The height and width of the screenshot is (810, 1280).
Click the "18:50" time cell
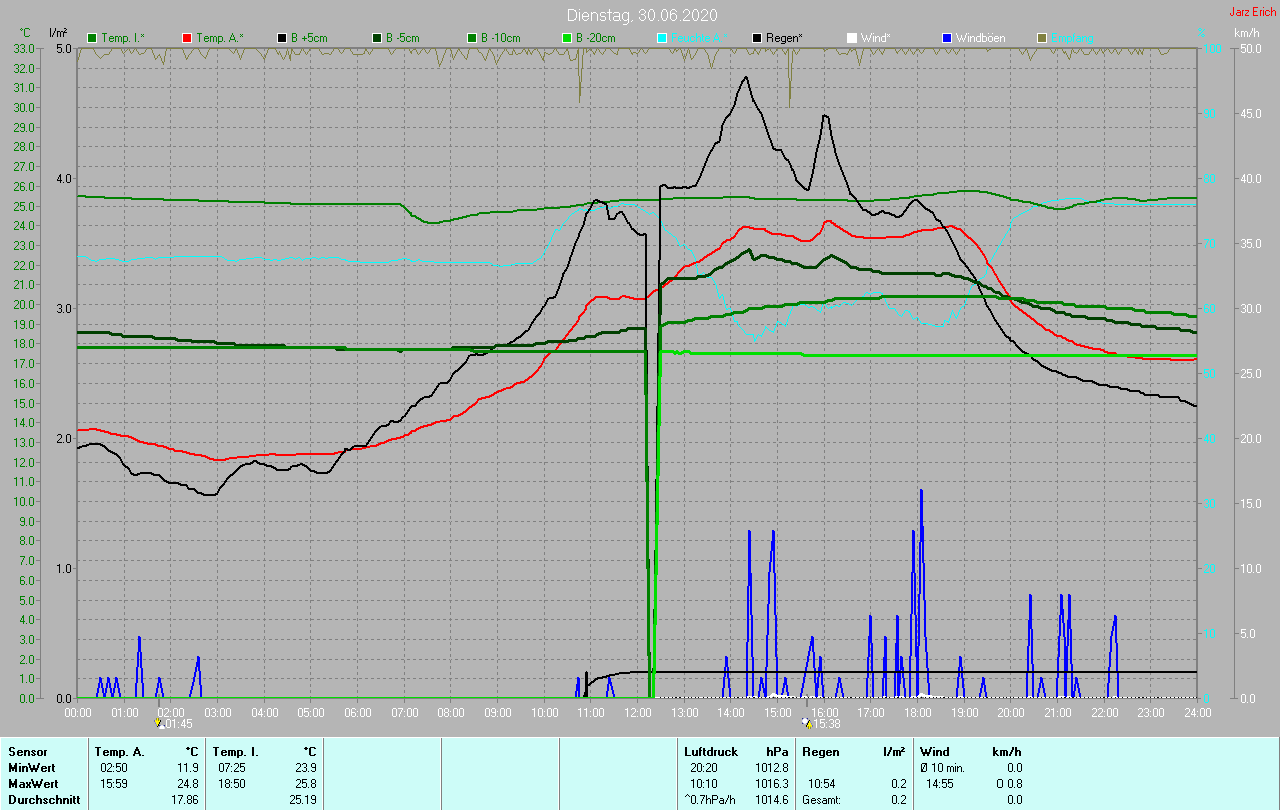click(232, 783)
